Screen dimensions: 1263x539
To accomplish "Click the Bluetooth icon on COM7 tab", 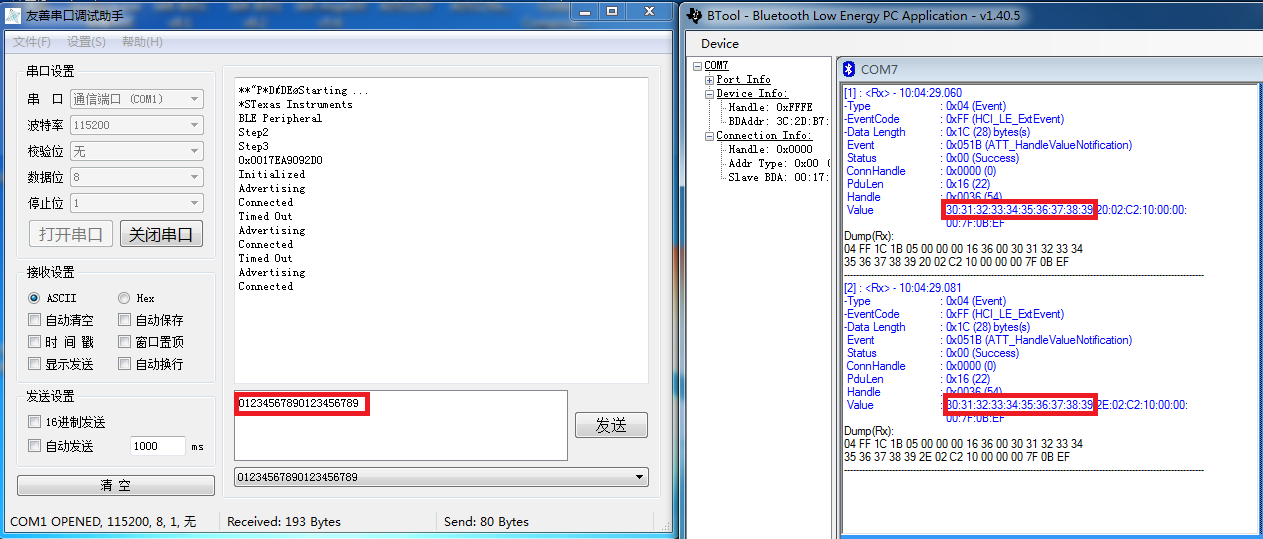I will click(849, 69).
